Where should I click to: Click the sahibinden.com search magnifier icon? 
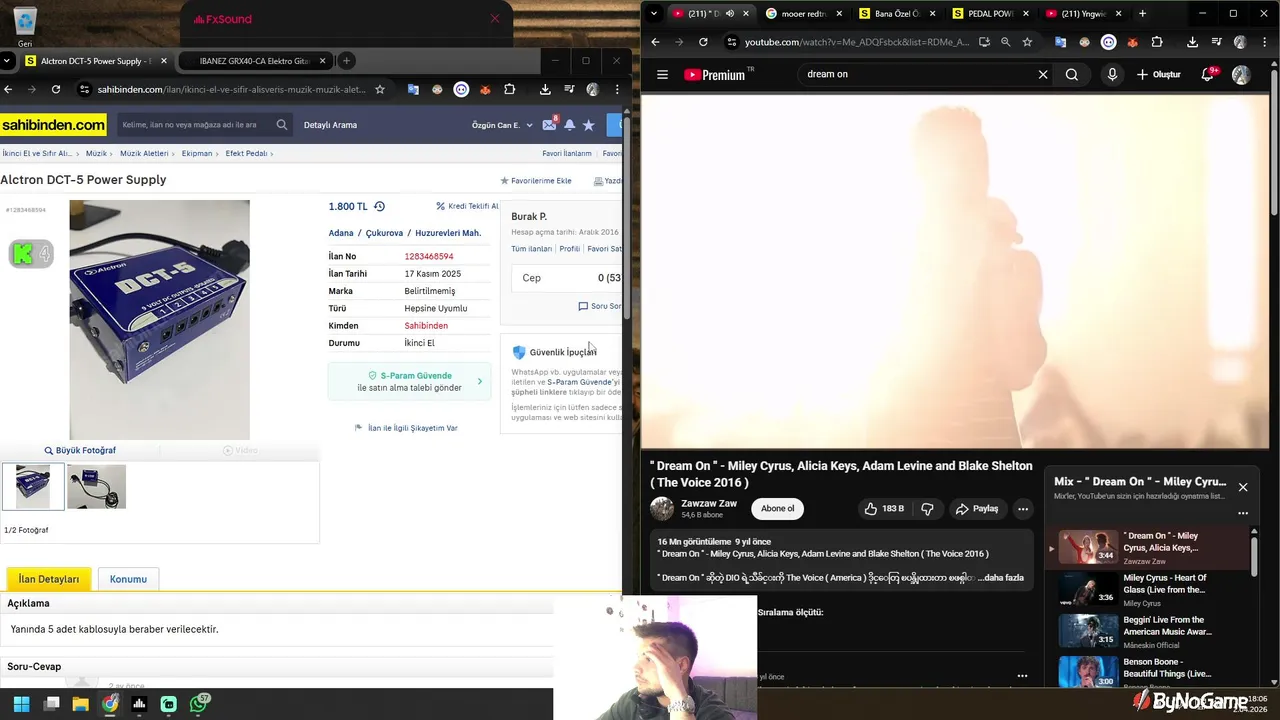tap(282, 125)
